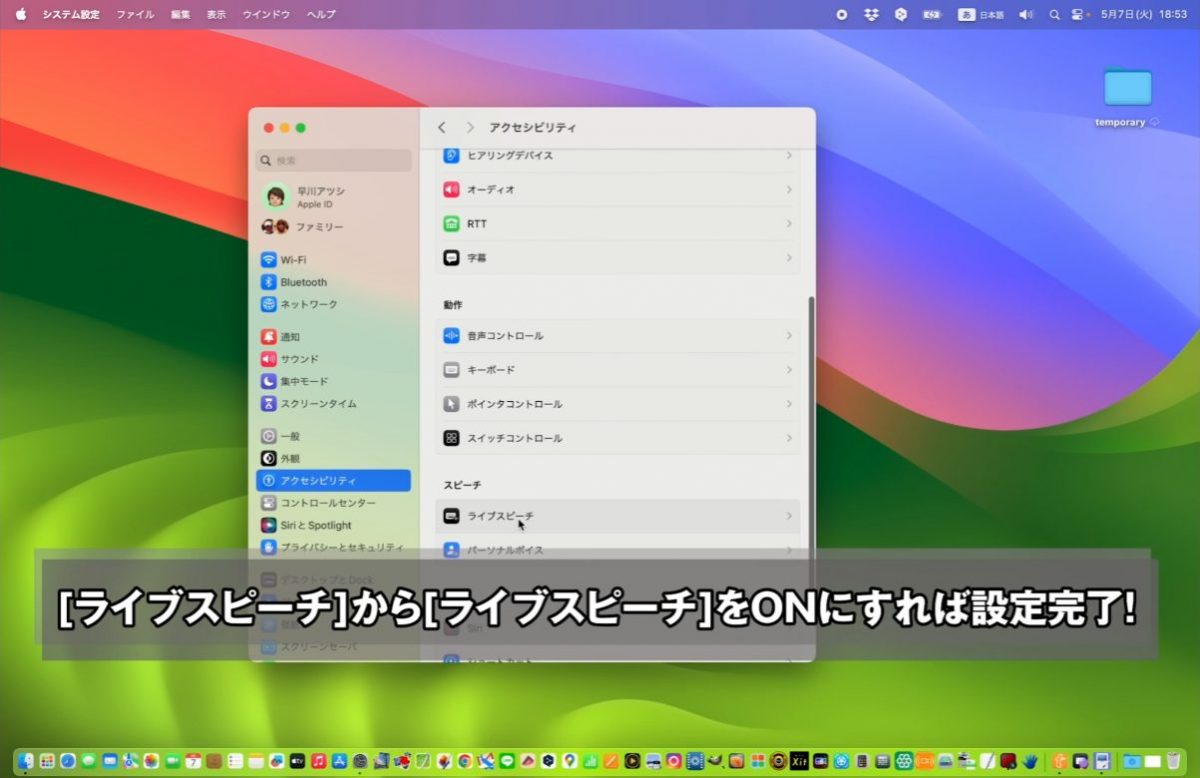The height and width of the screenshot is (778, 1200).
Task: Open 集中モード in the sidebar
Action: pos(333,381)
